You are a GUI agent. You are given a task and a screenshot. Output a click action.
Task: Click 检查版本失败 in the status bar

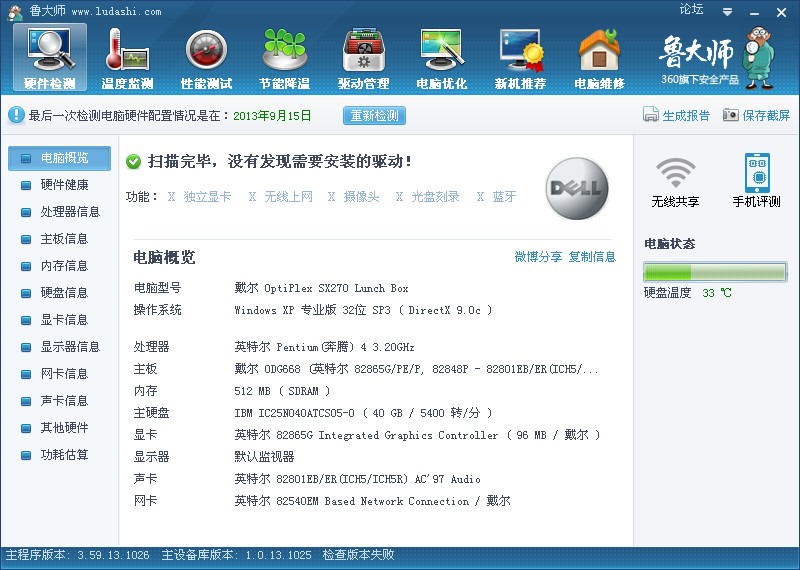pos(359,555)
